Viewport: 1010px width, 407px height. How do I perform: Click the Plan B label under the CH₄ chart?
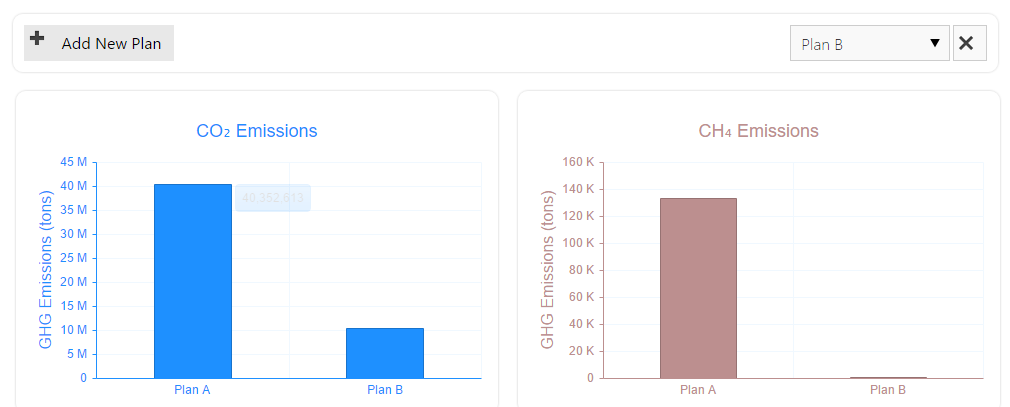click(x=888, y=390)
